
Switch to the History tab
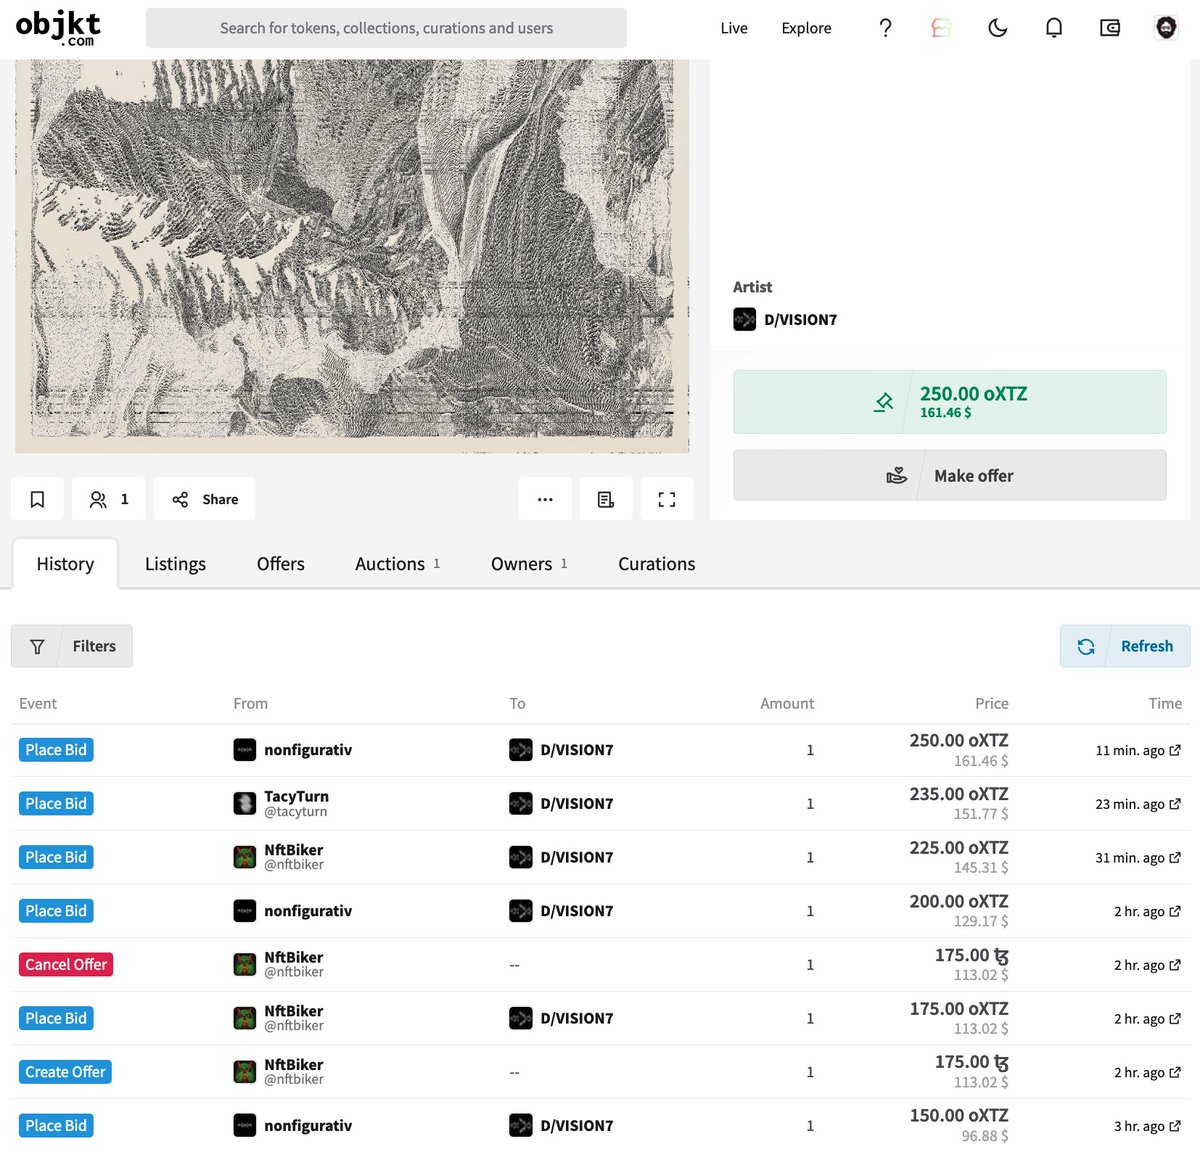click(65, 564)
